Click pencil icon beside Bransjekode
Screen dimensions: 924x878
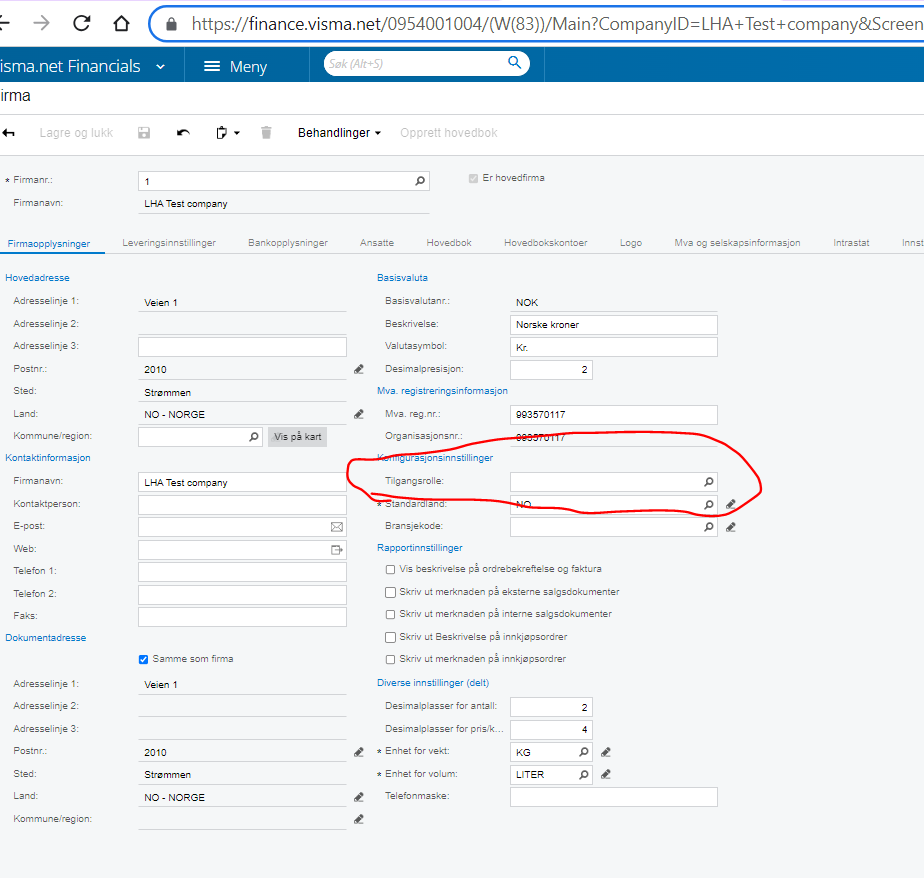[731, 527]
